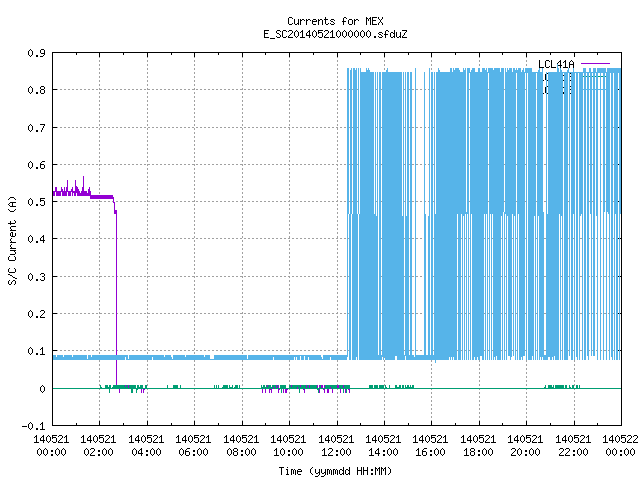Click the y-axis tick label '0.1'
The image size is (640, 480).
point(37,351)
